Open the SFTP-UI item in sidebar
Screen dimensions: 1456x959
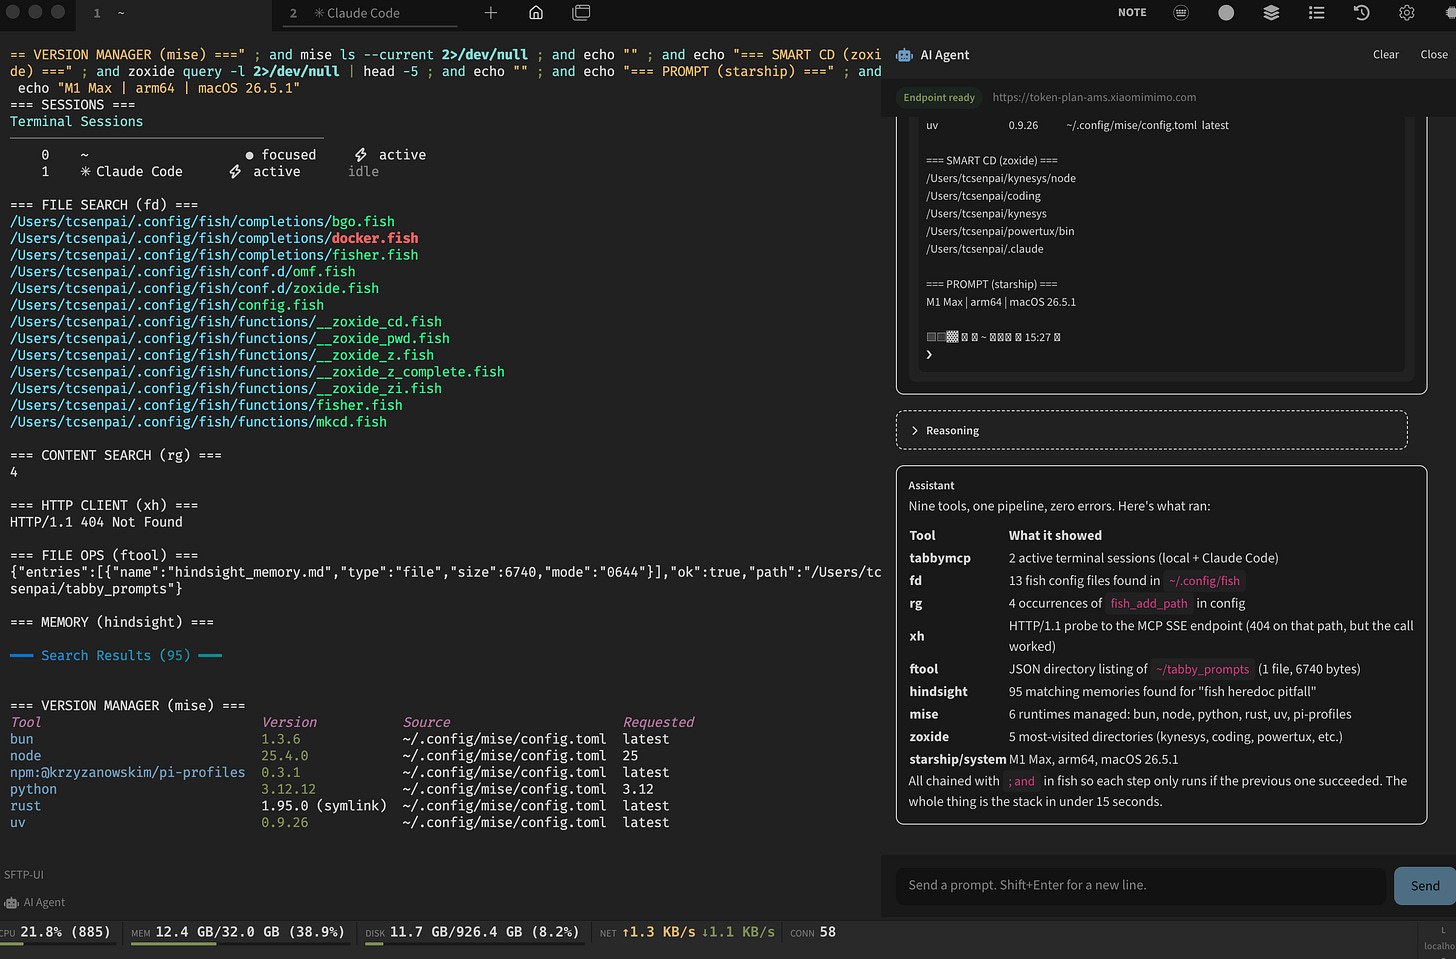click(24, 875)
